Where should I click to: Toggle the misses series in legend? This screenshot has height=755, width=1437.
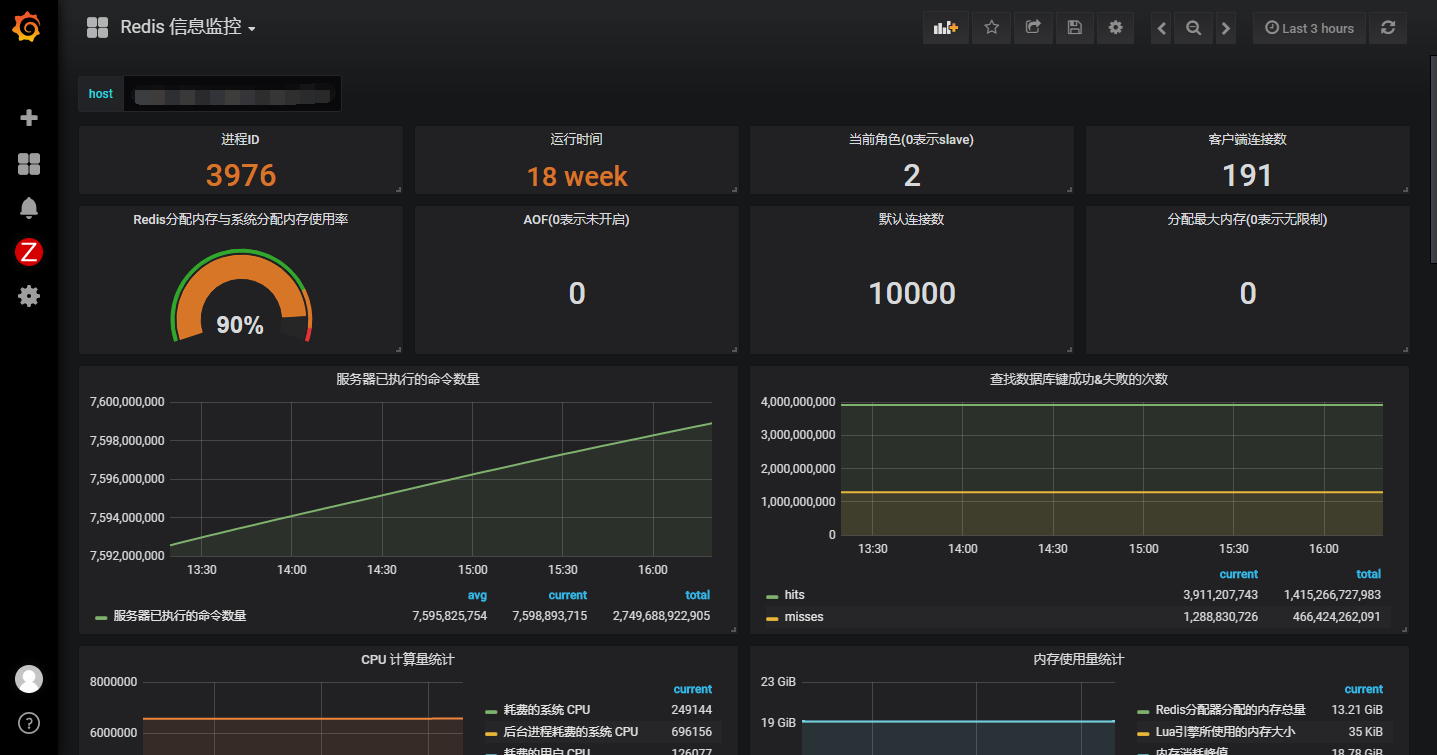tap(803, 617)
